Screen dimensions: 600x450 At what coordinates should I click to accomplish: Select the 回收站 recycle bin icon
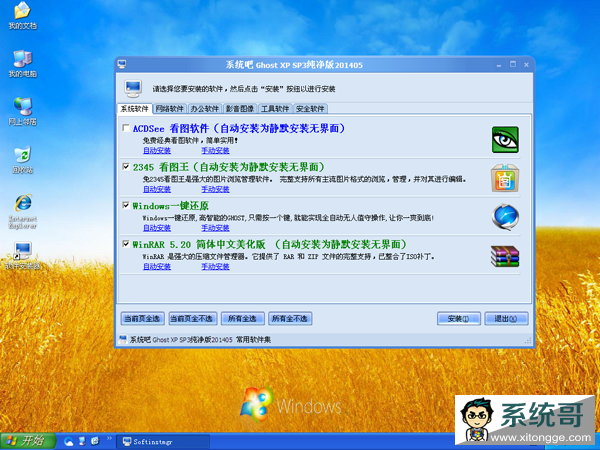point(22,160)
